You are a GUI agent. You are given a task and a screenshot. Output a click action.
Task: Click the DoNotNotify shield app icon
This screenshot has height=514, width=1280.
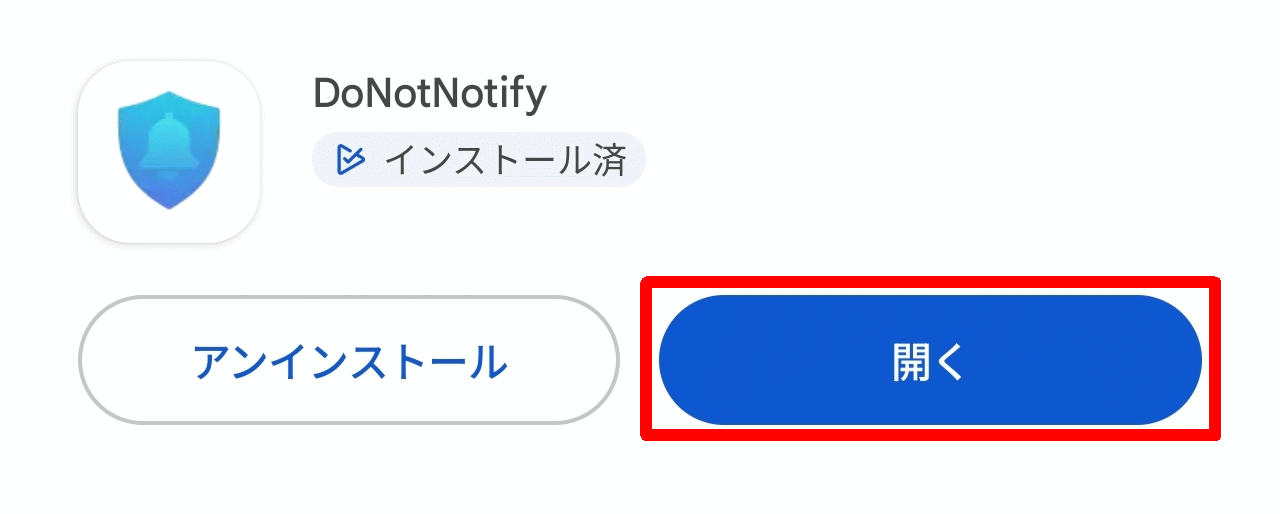[169, 151]
